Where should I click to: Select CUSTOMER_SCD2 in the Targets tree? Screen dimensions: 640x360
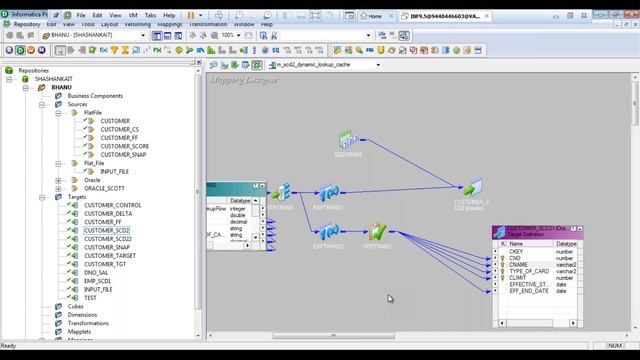click(107, 231)
